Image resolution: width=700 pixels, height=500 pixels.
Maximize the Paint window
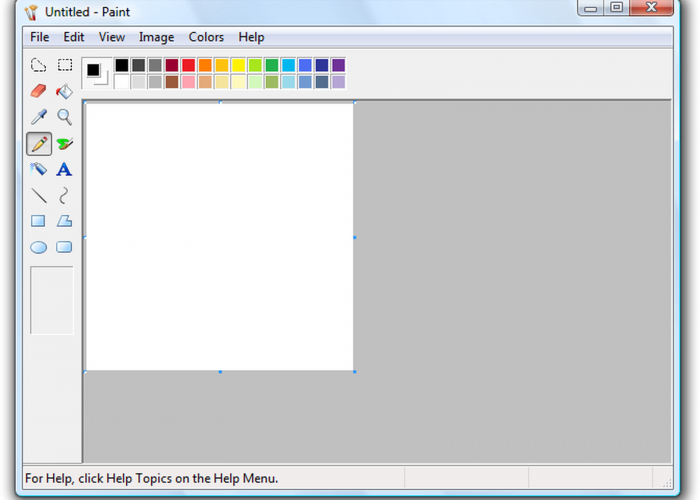pos(617,8)
